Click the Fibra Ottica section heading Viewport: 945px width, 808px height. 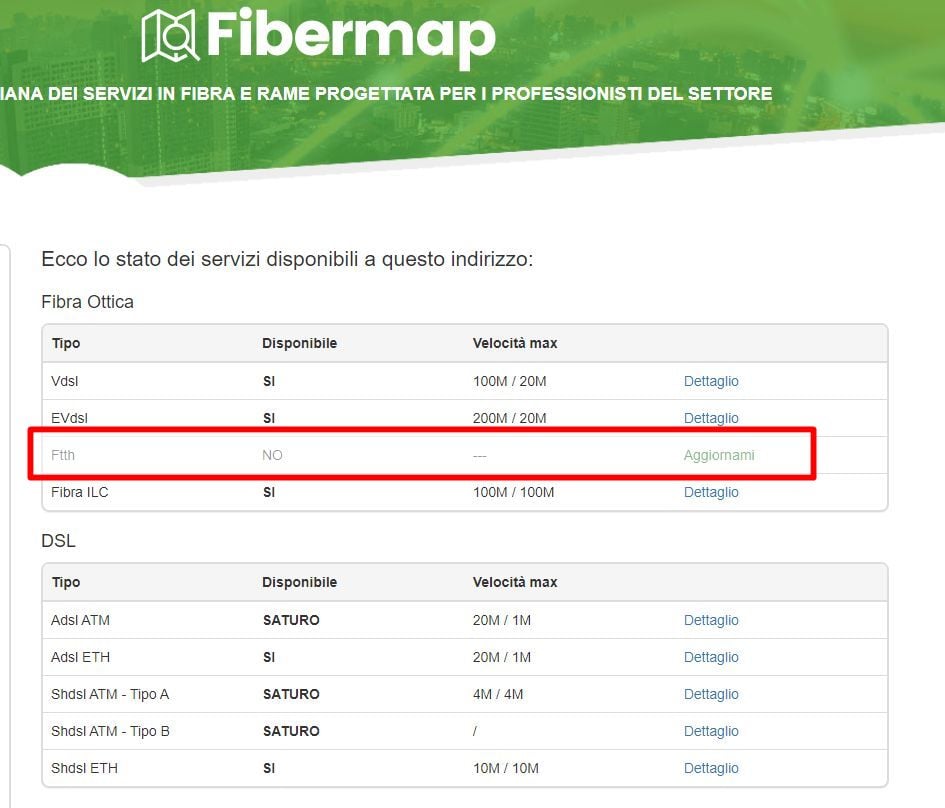[x=87, y=302]
